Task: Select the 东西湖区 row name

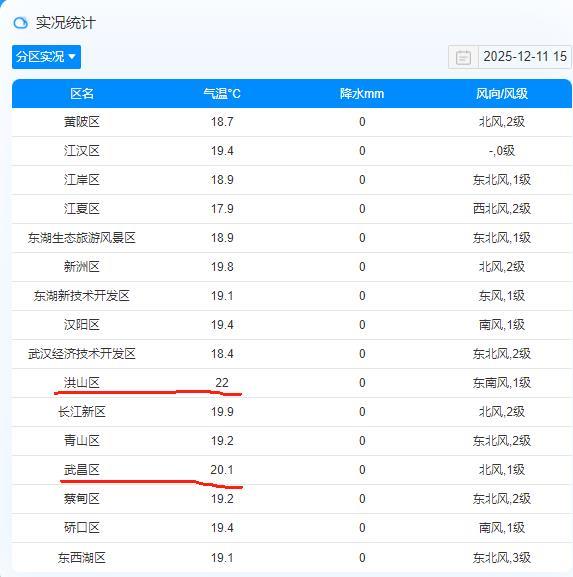Action: (x=82, y=558)
